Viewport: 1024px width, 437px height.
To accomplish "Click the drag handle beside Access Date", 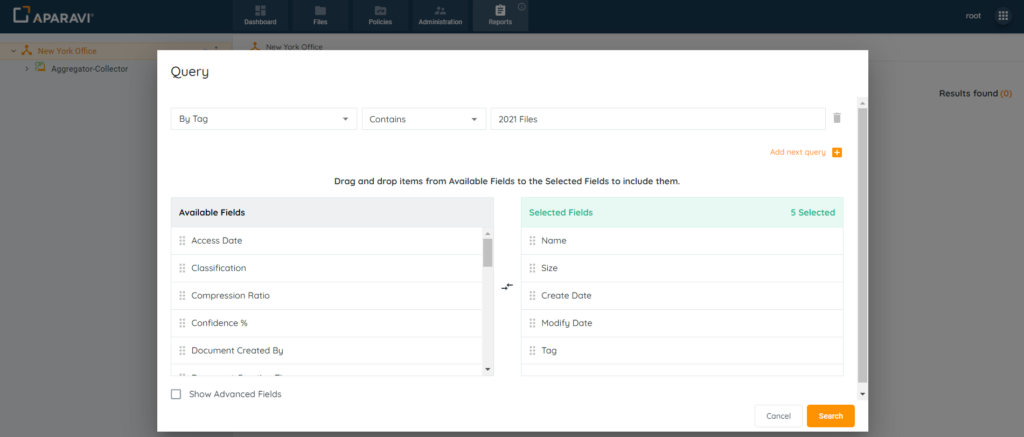I will tap(182, 240).
